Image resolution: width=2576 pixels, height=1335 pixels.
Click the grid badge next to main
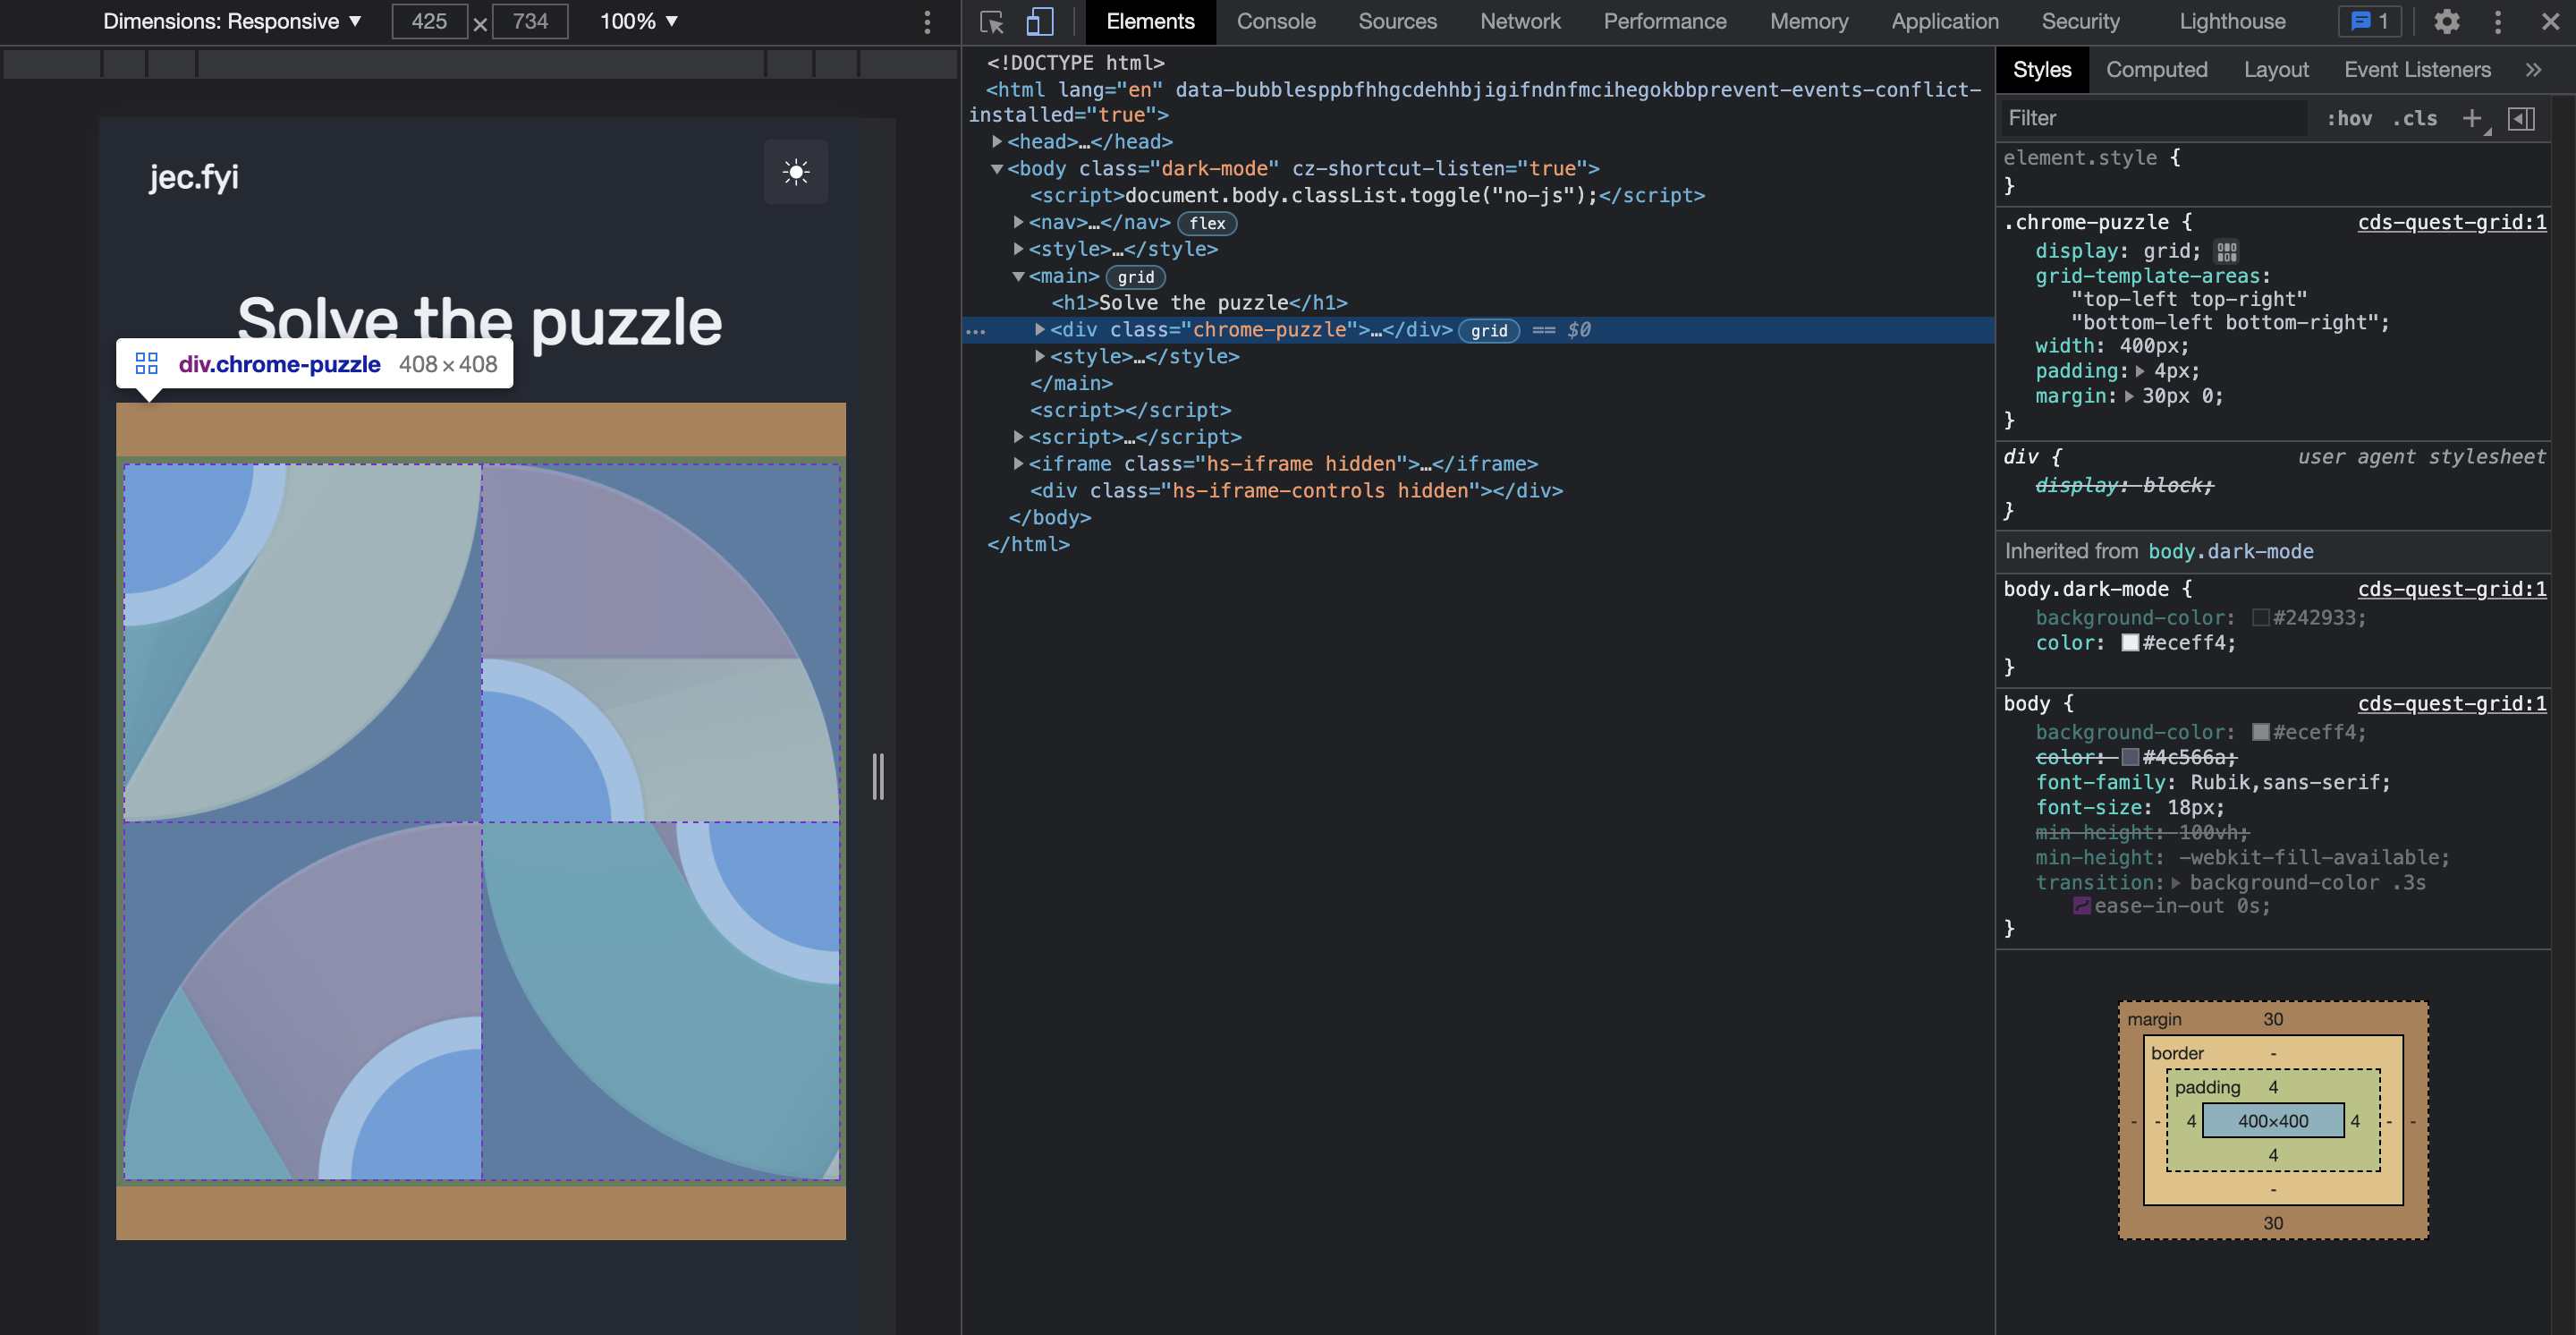[x=1135, y=277]
